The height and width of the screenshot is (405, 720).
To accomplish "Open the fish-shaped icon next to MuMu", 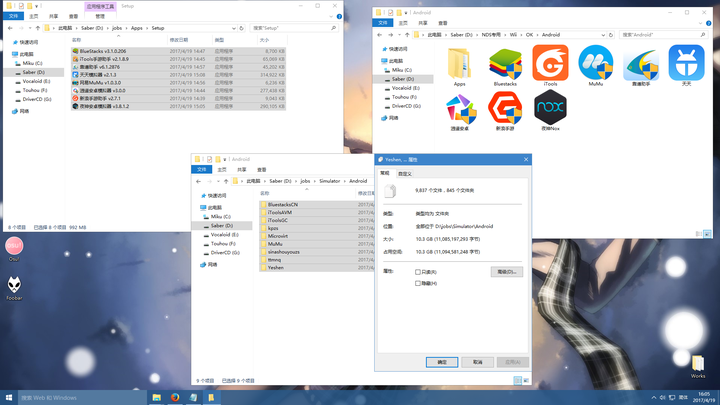I will pos(641,65).
